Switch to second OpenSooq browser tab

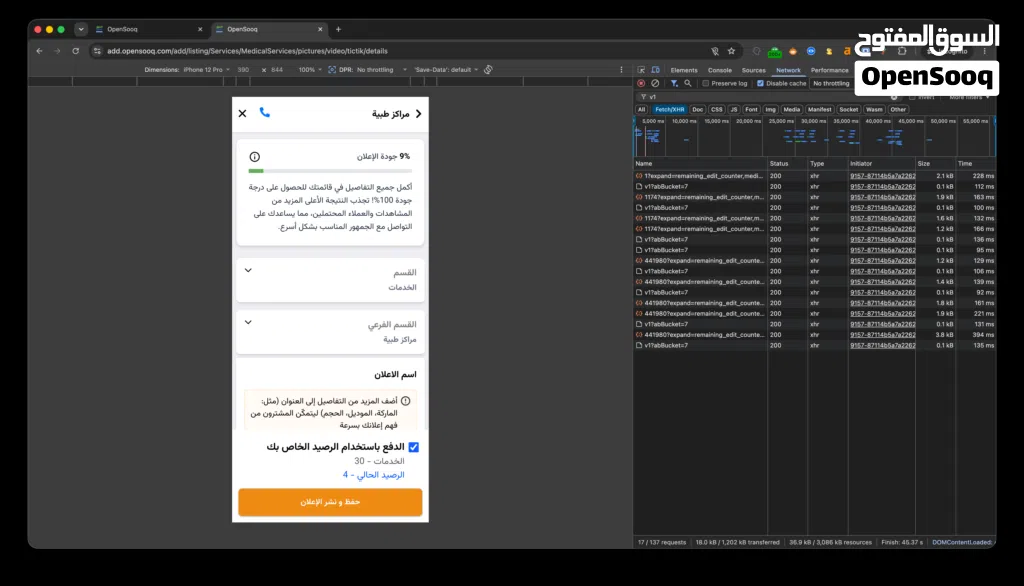[x=269, y=29]
